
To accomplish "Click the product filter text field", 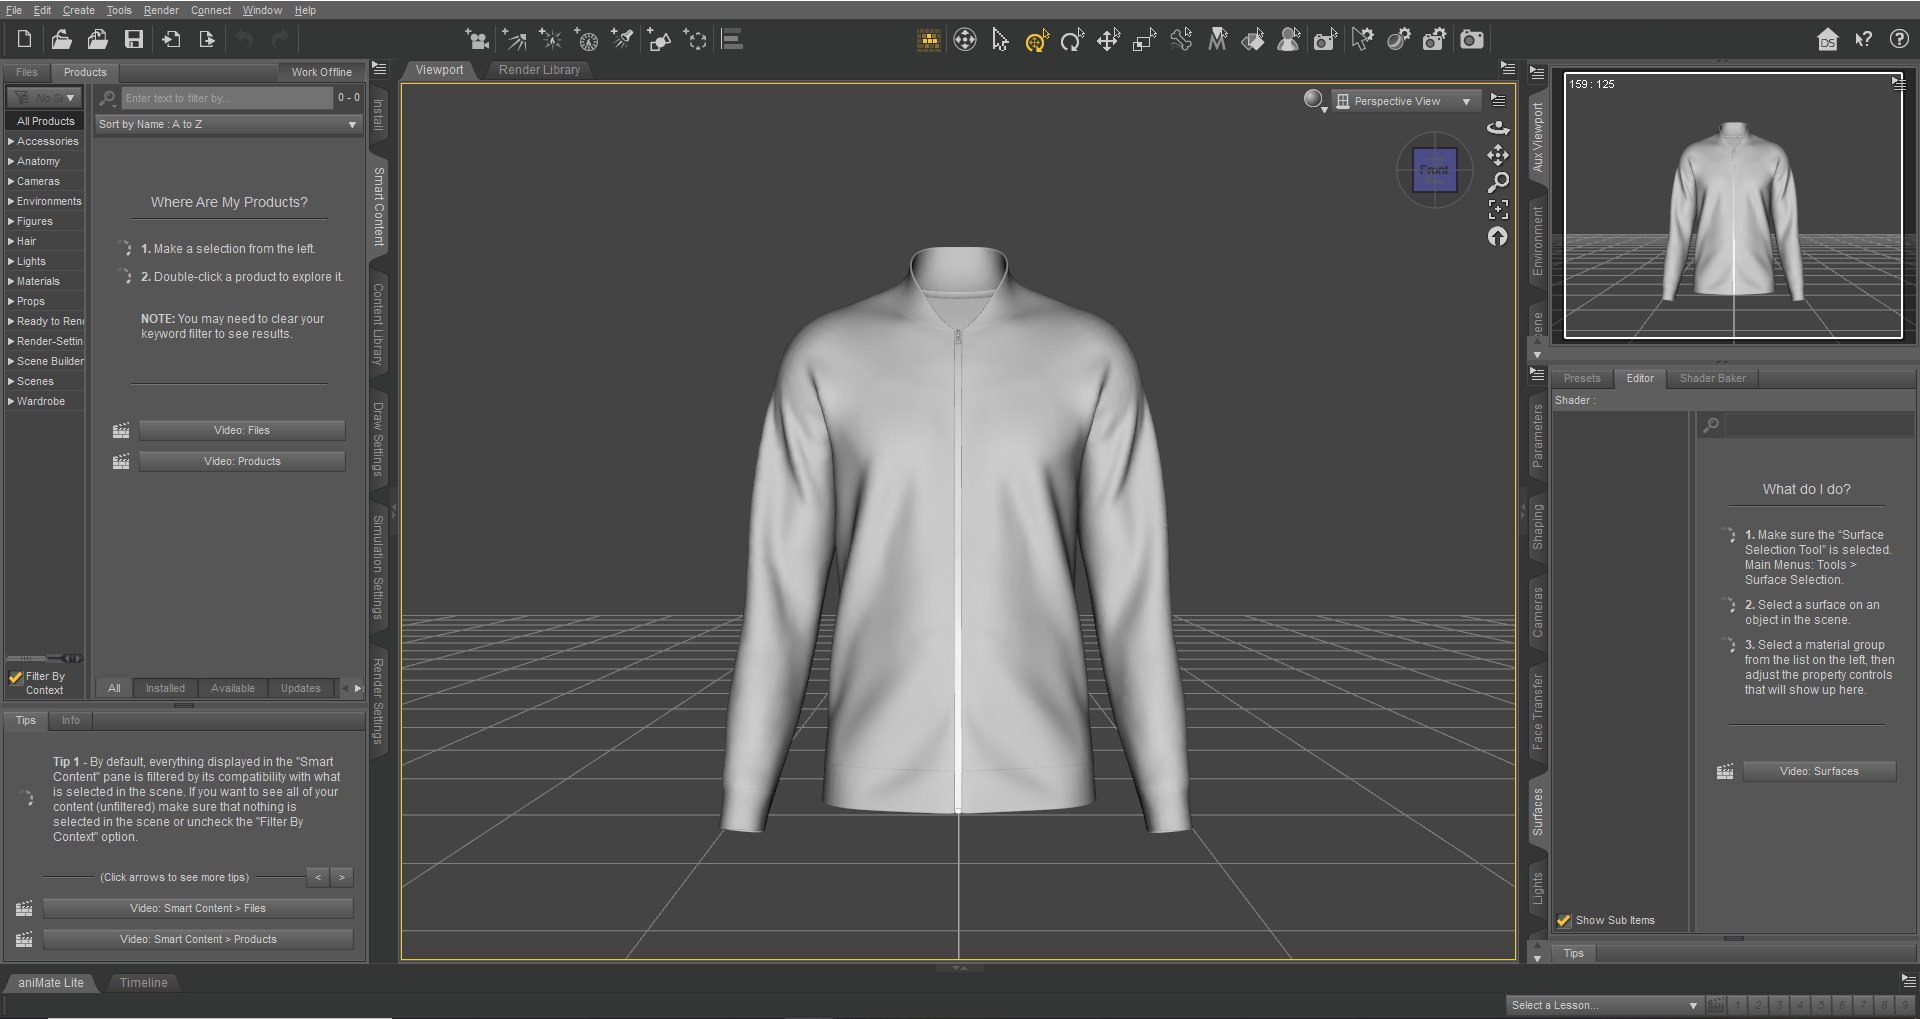I will 227,98.
